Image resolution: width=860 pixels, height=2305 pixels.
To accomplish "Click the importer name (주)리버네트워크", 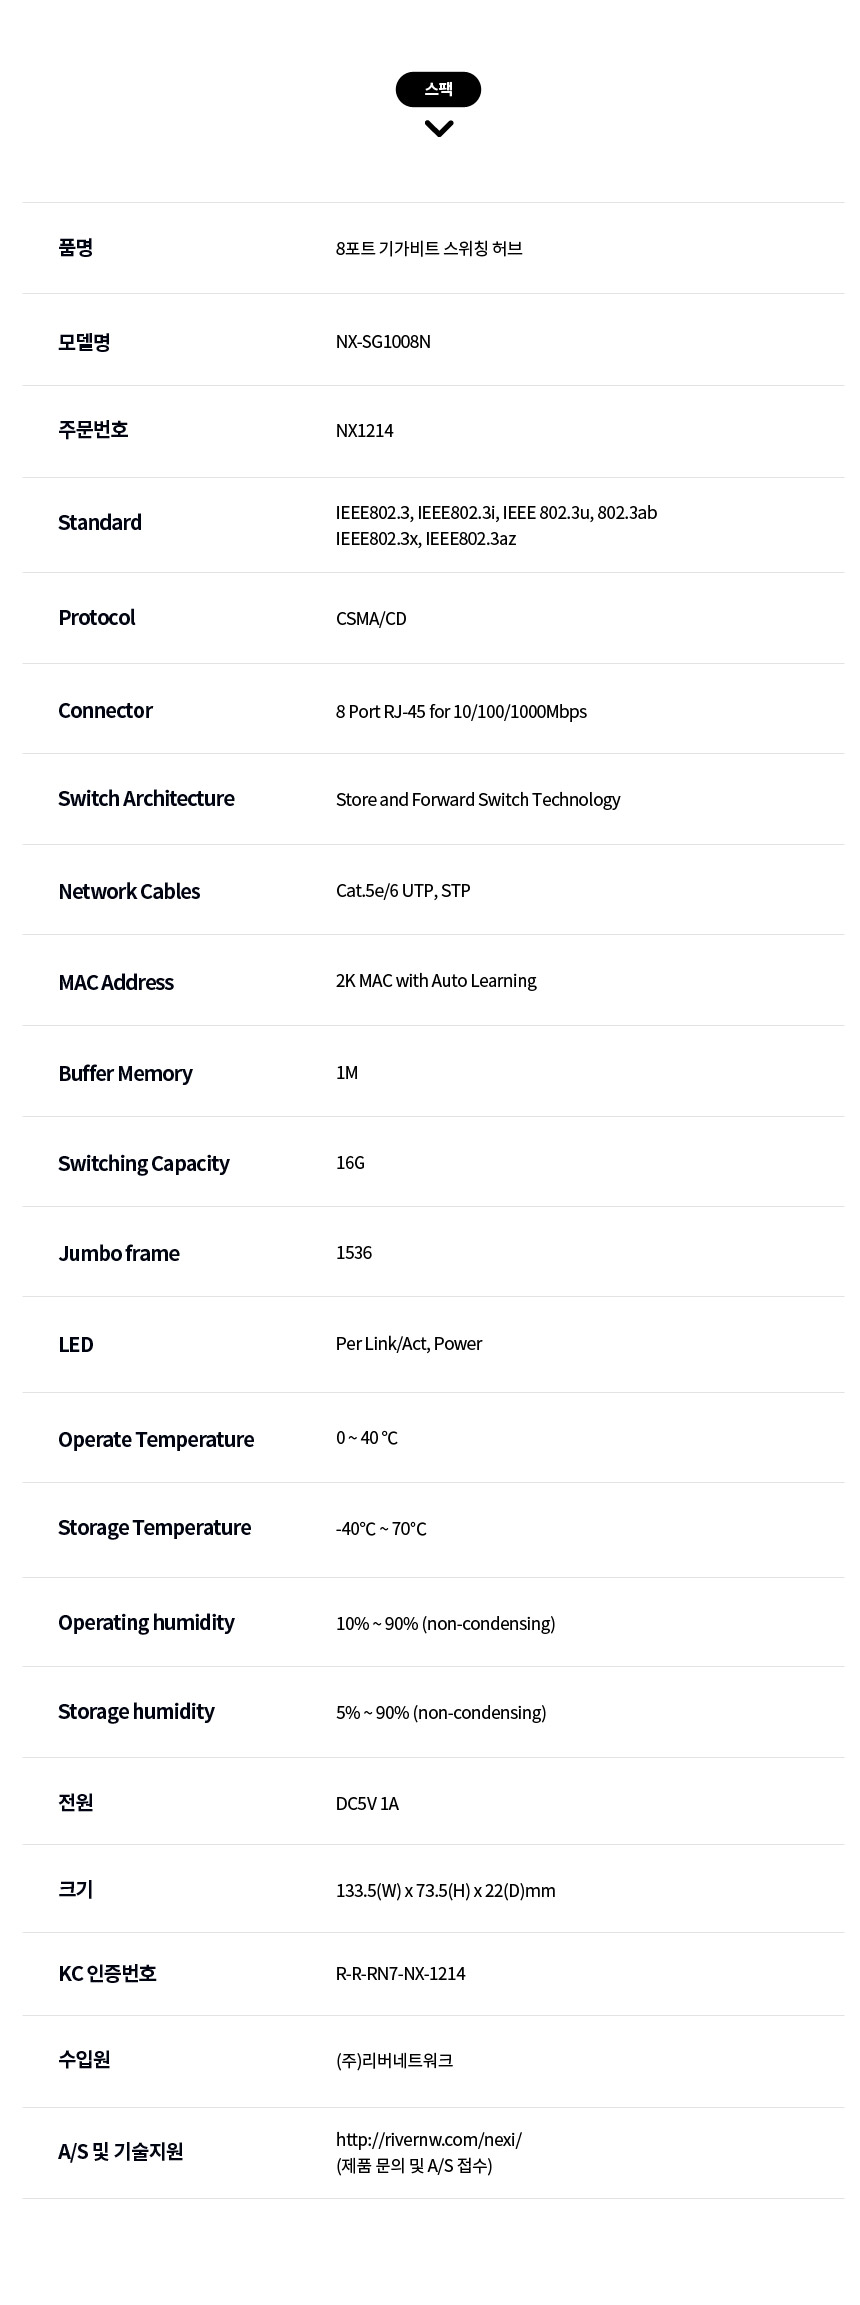I will [395, 2060].
